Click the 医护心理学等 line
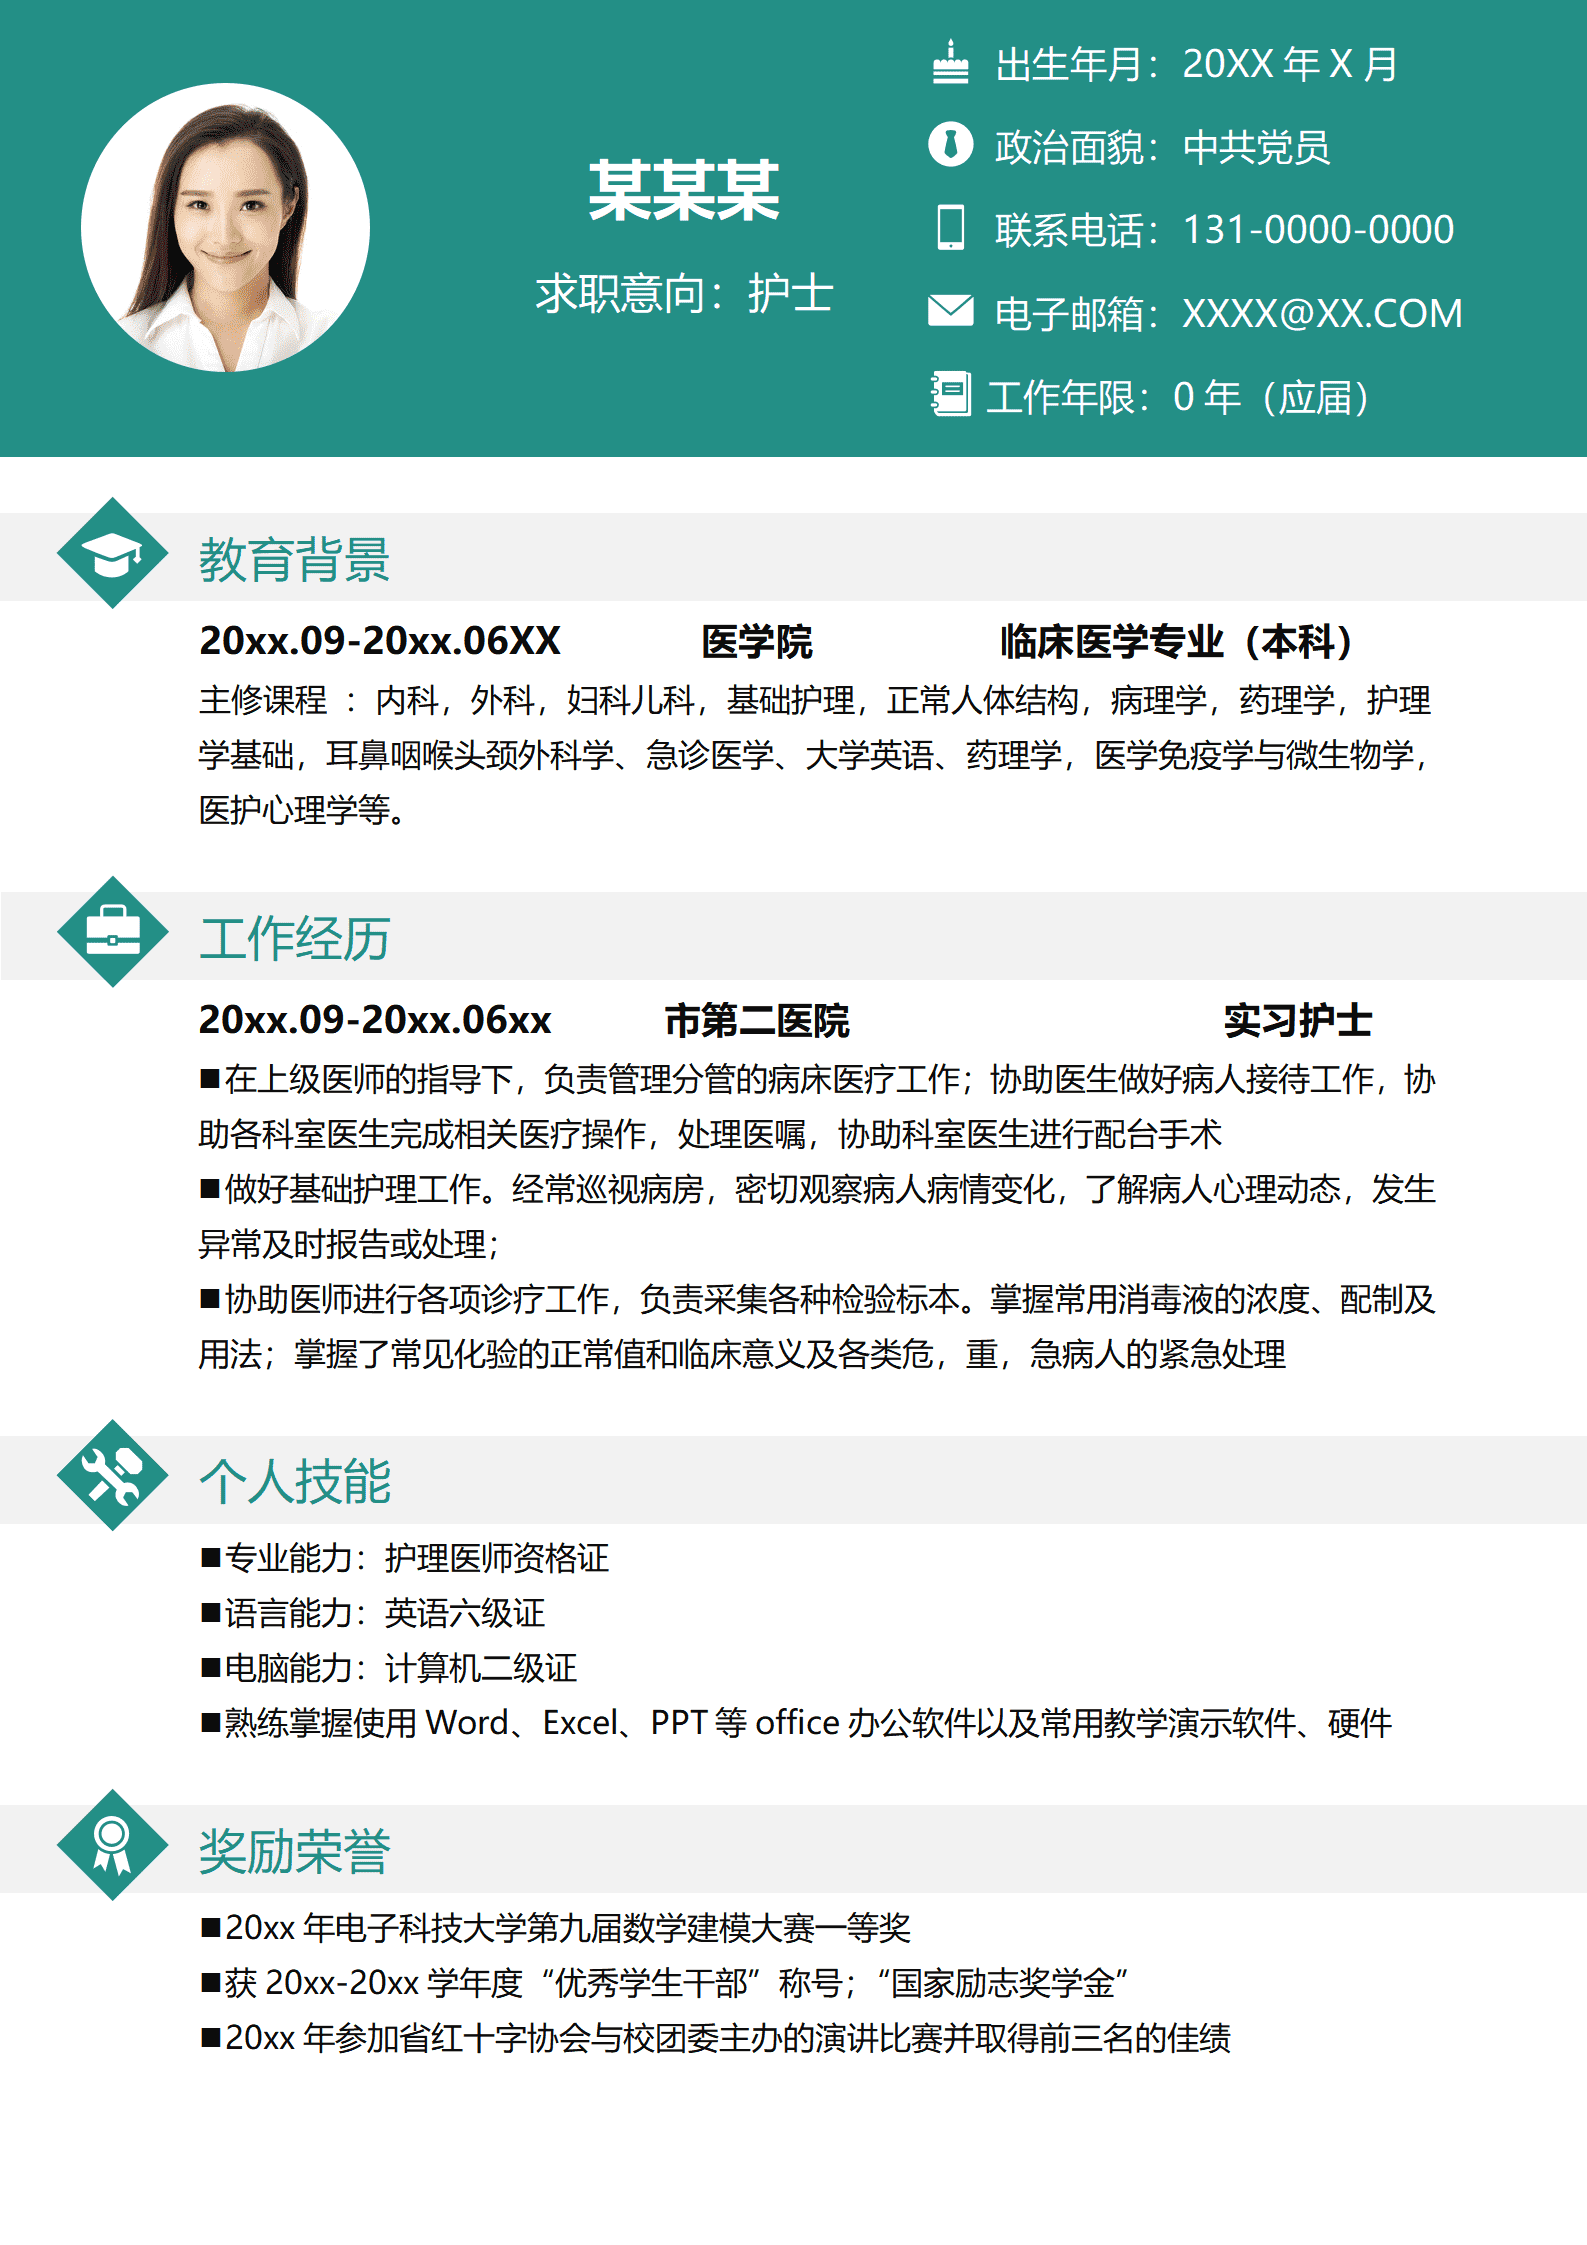Screen dimensions: 1587x2245 point(302,810)
